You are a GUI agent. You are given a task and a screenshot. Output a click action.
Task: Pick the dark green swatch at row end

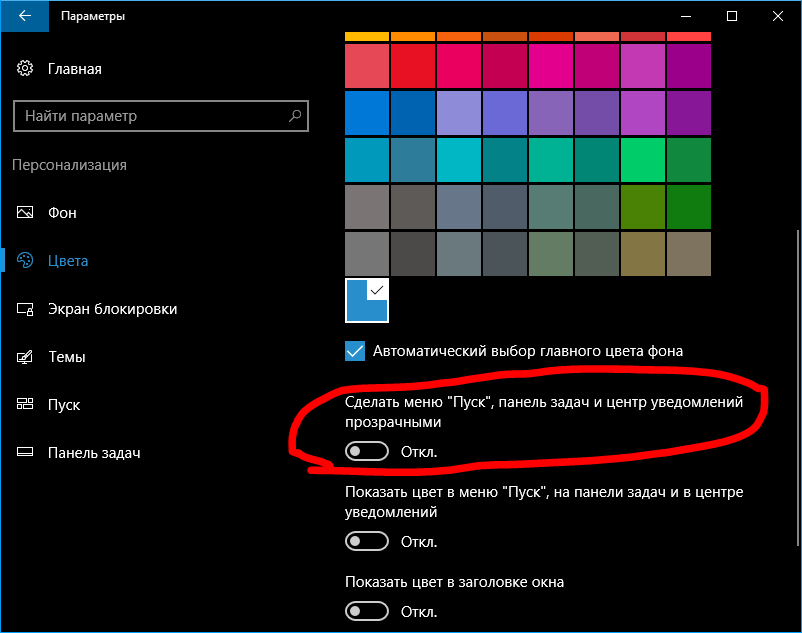point(689,207)
